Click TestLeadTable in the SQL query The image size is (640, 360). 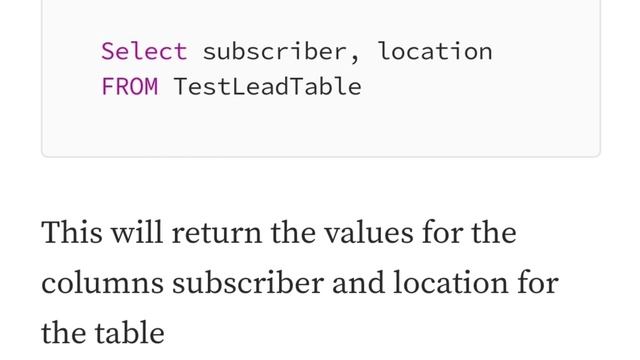pyautogui.click(x=267, y=87)
